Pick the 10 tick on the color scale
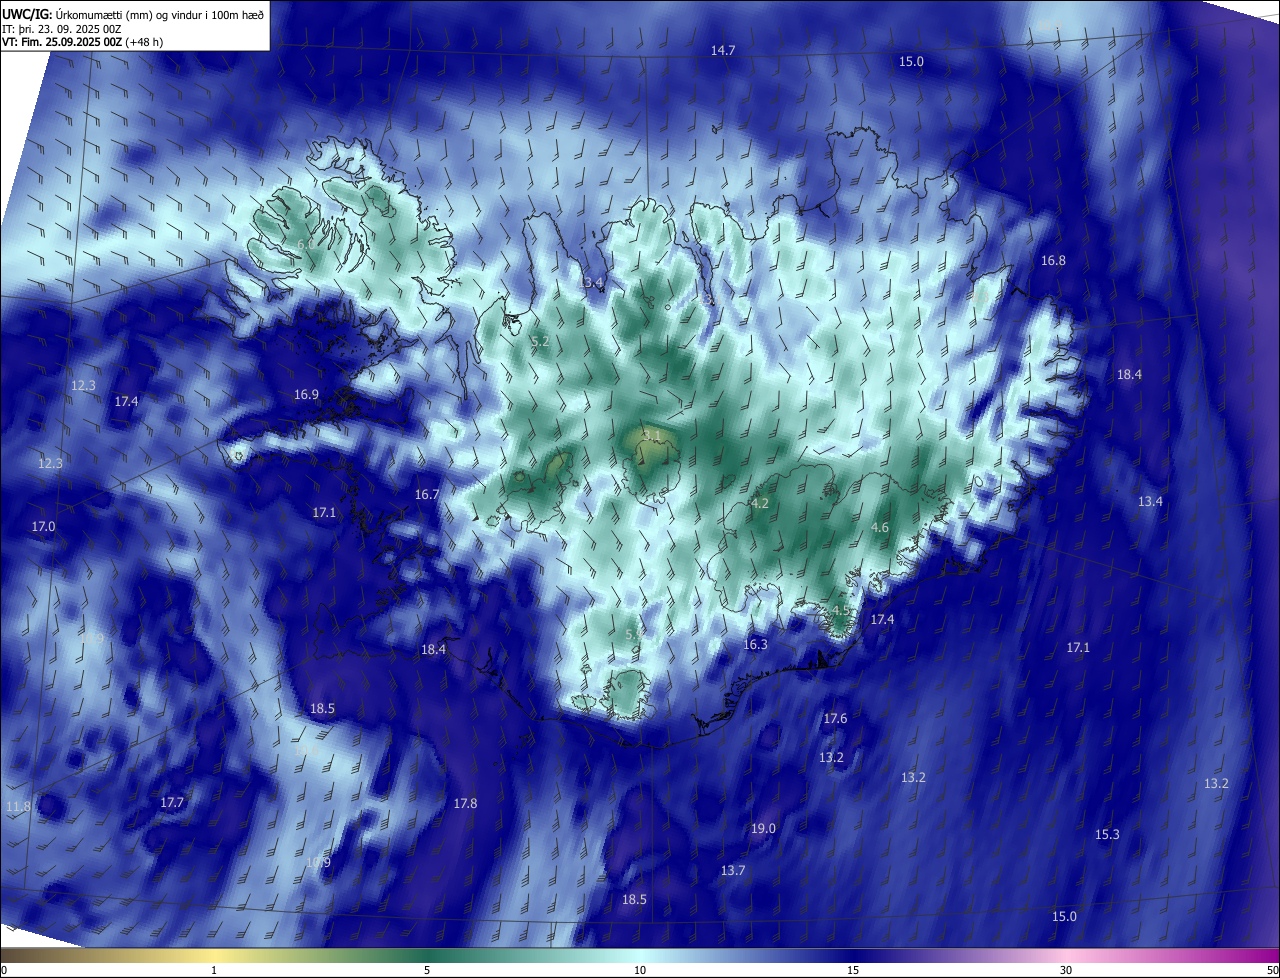Viewport: 1280px width, 978px height. pos(640,970)
